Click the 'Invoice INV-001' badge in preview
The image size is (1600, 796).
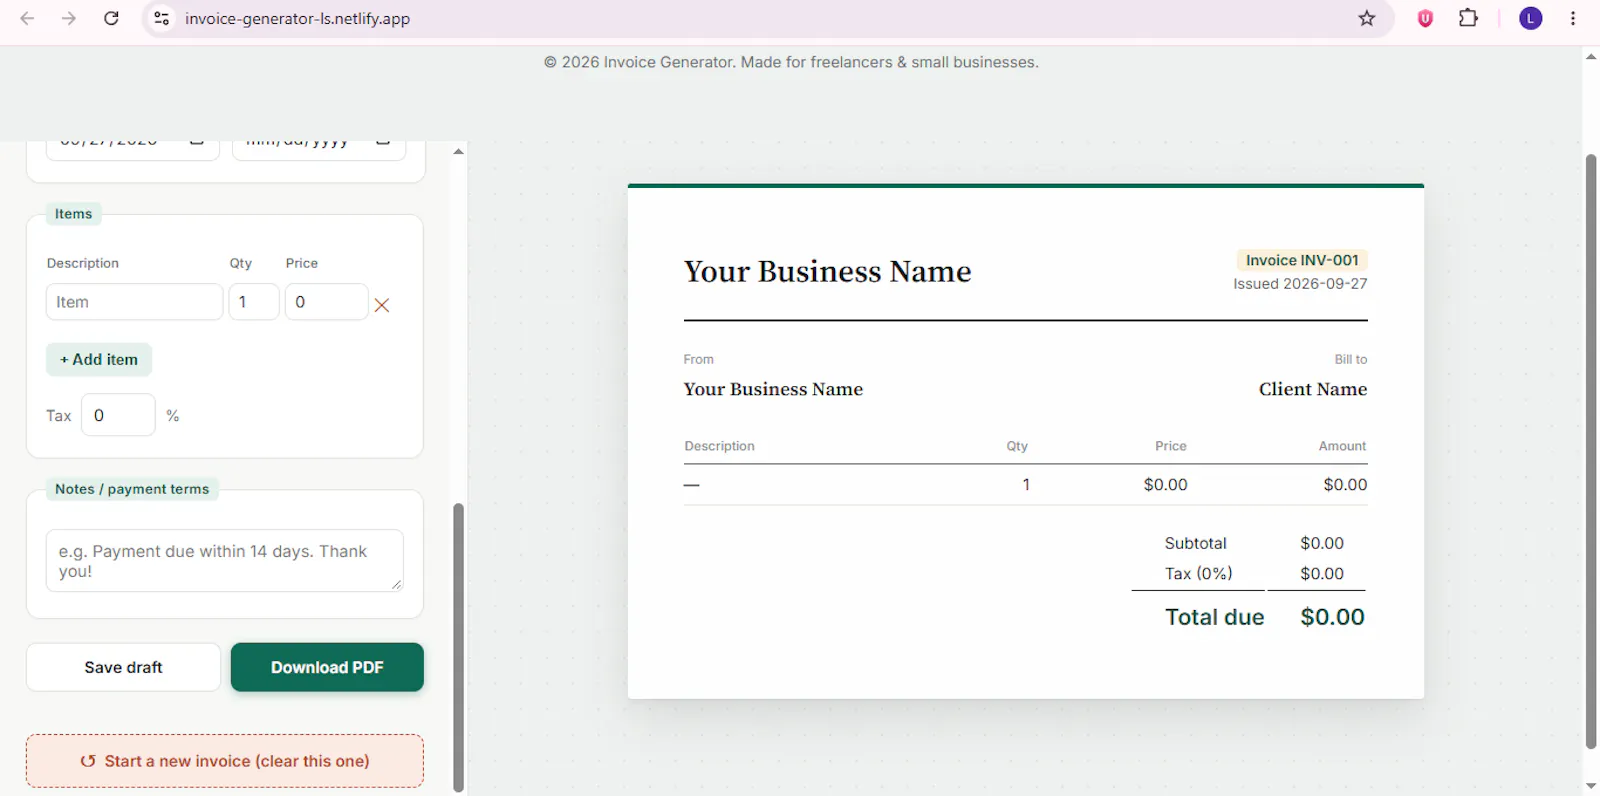tap(1302, 260)
